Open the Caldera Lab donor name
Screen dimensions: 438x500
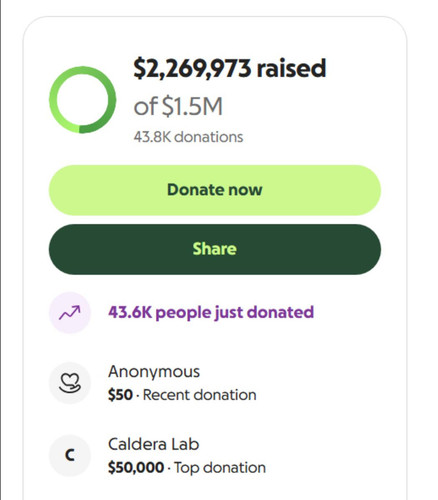point(154,444)
